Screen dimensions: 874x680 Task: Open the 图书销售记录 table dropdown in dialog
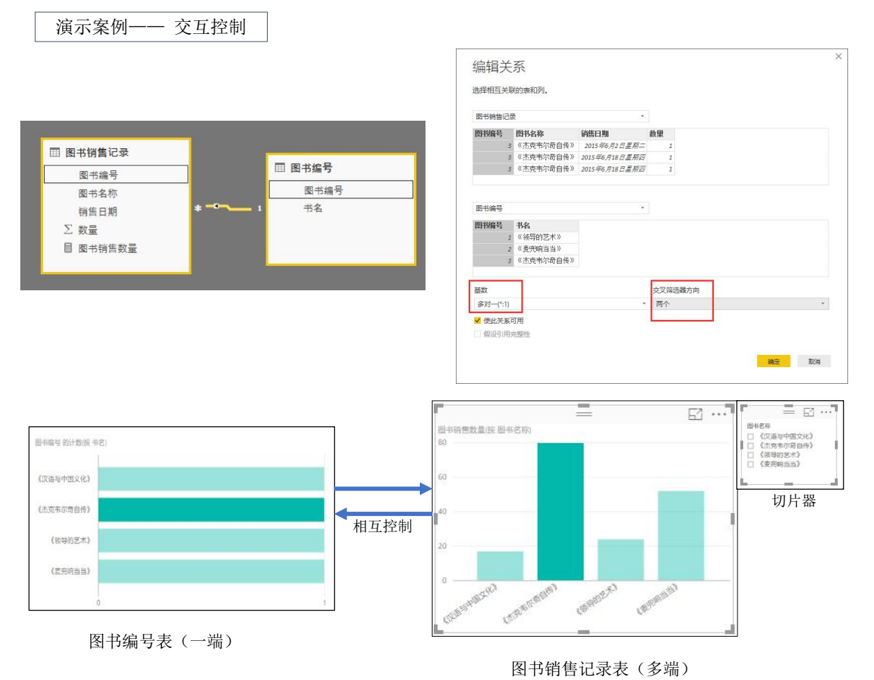pyautogui.click(x=560, y=117)
